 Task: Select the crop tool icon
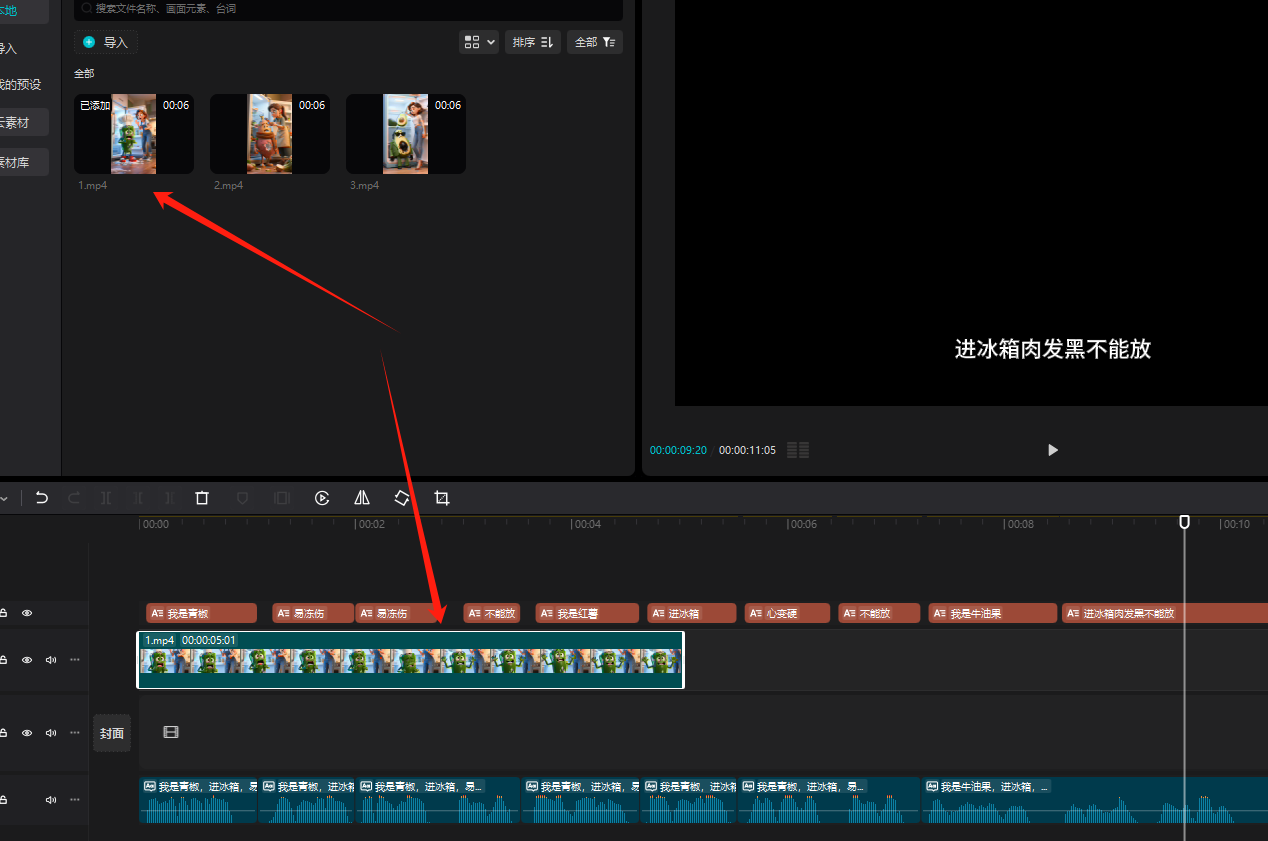coord(442,498)
